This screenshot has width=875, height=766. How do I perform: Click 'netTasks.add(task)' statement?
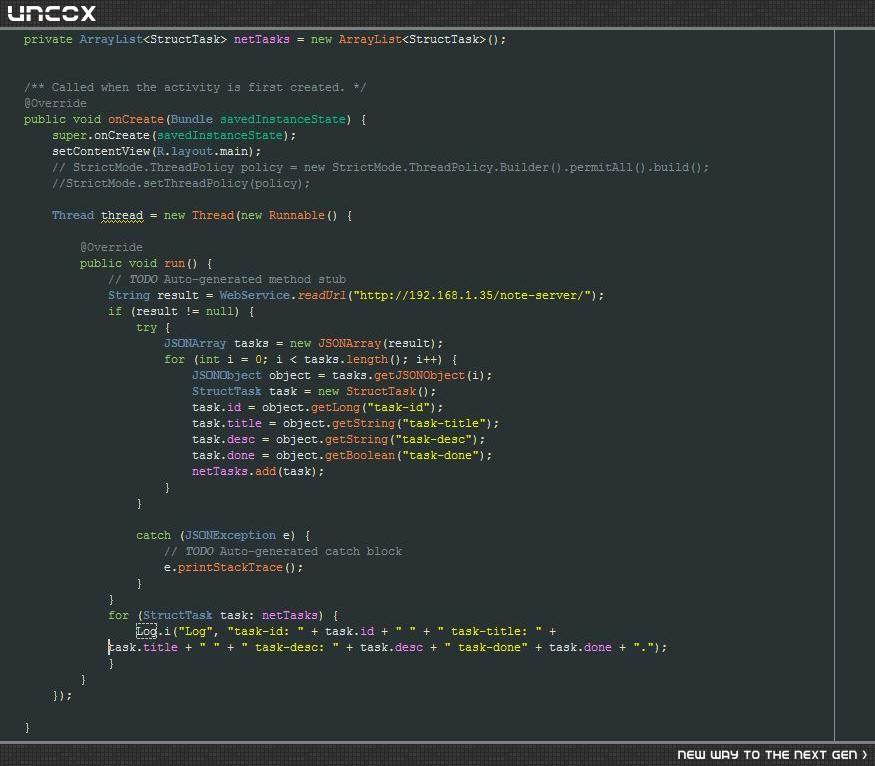[x=258, y=471]
